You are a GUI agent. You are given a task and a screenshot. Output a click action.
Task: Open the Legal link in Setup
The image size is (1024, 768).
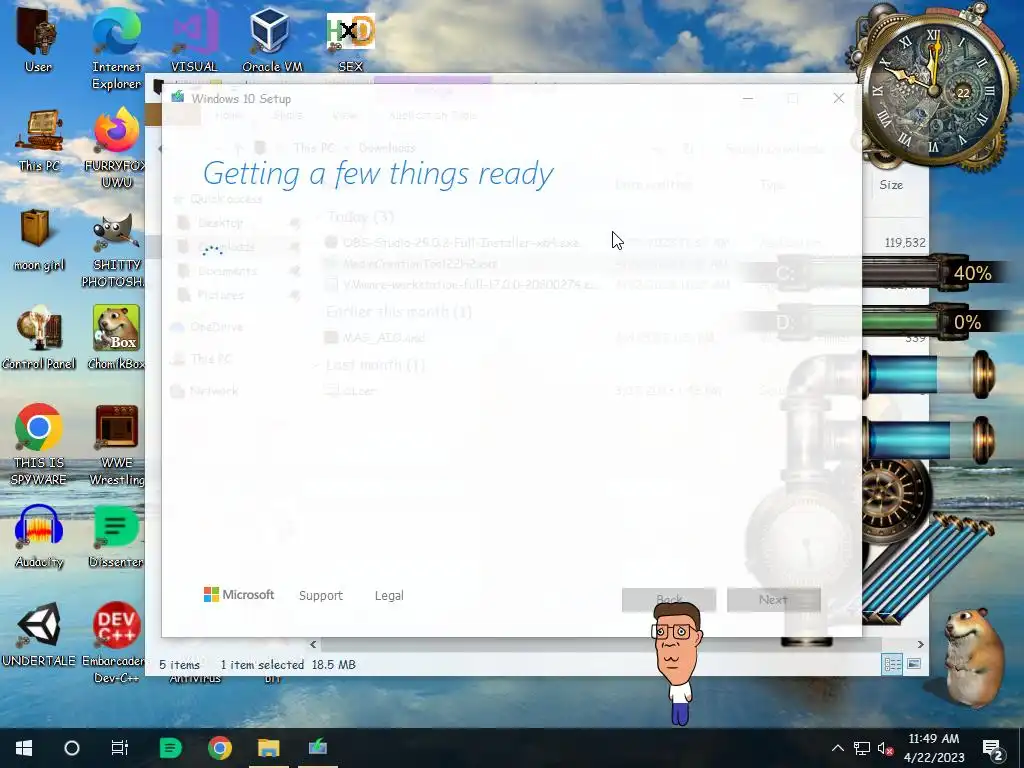pyautogui.click(x=389, y=596)
